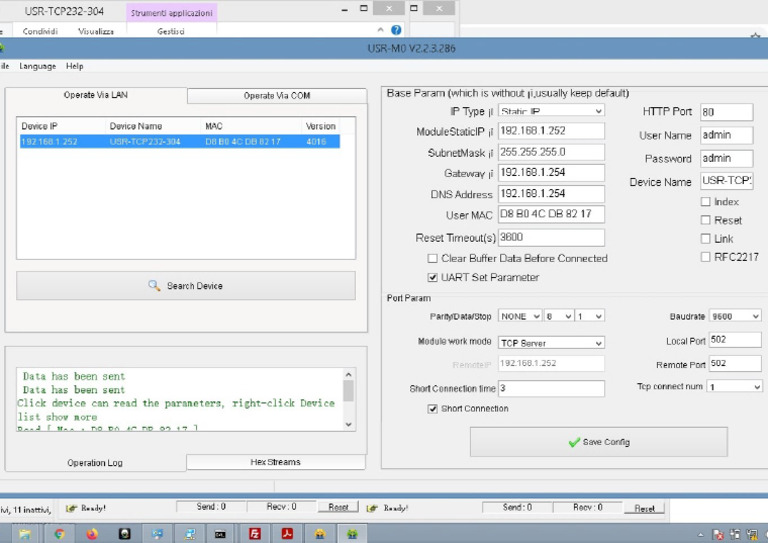The image size is (768, 543).
Task: Switch to Operation Log tab
Action: click(95, 463)
